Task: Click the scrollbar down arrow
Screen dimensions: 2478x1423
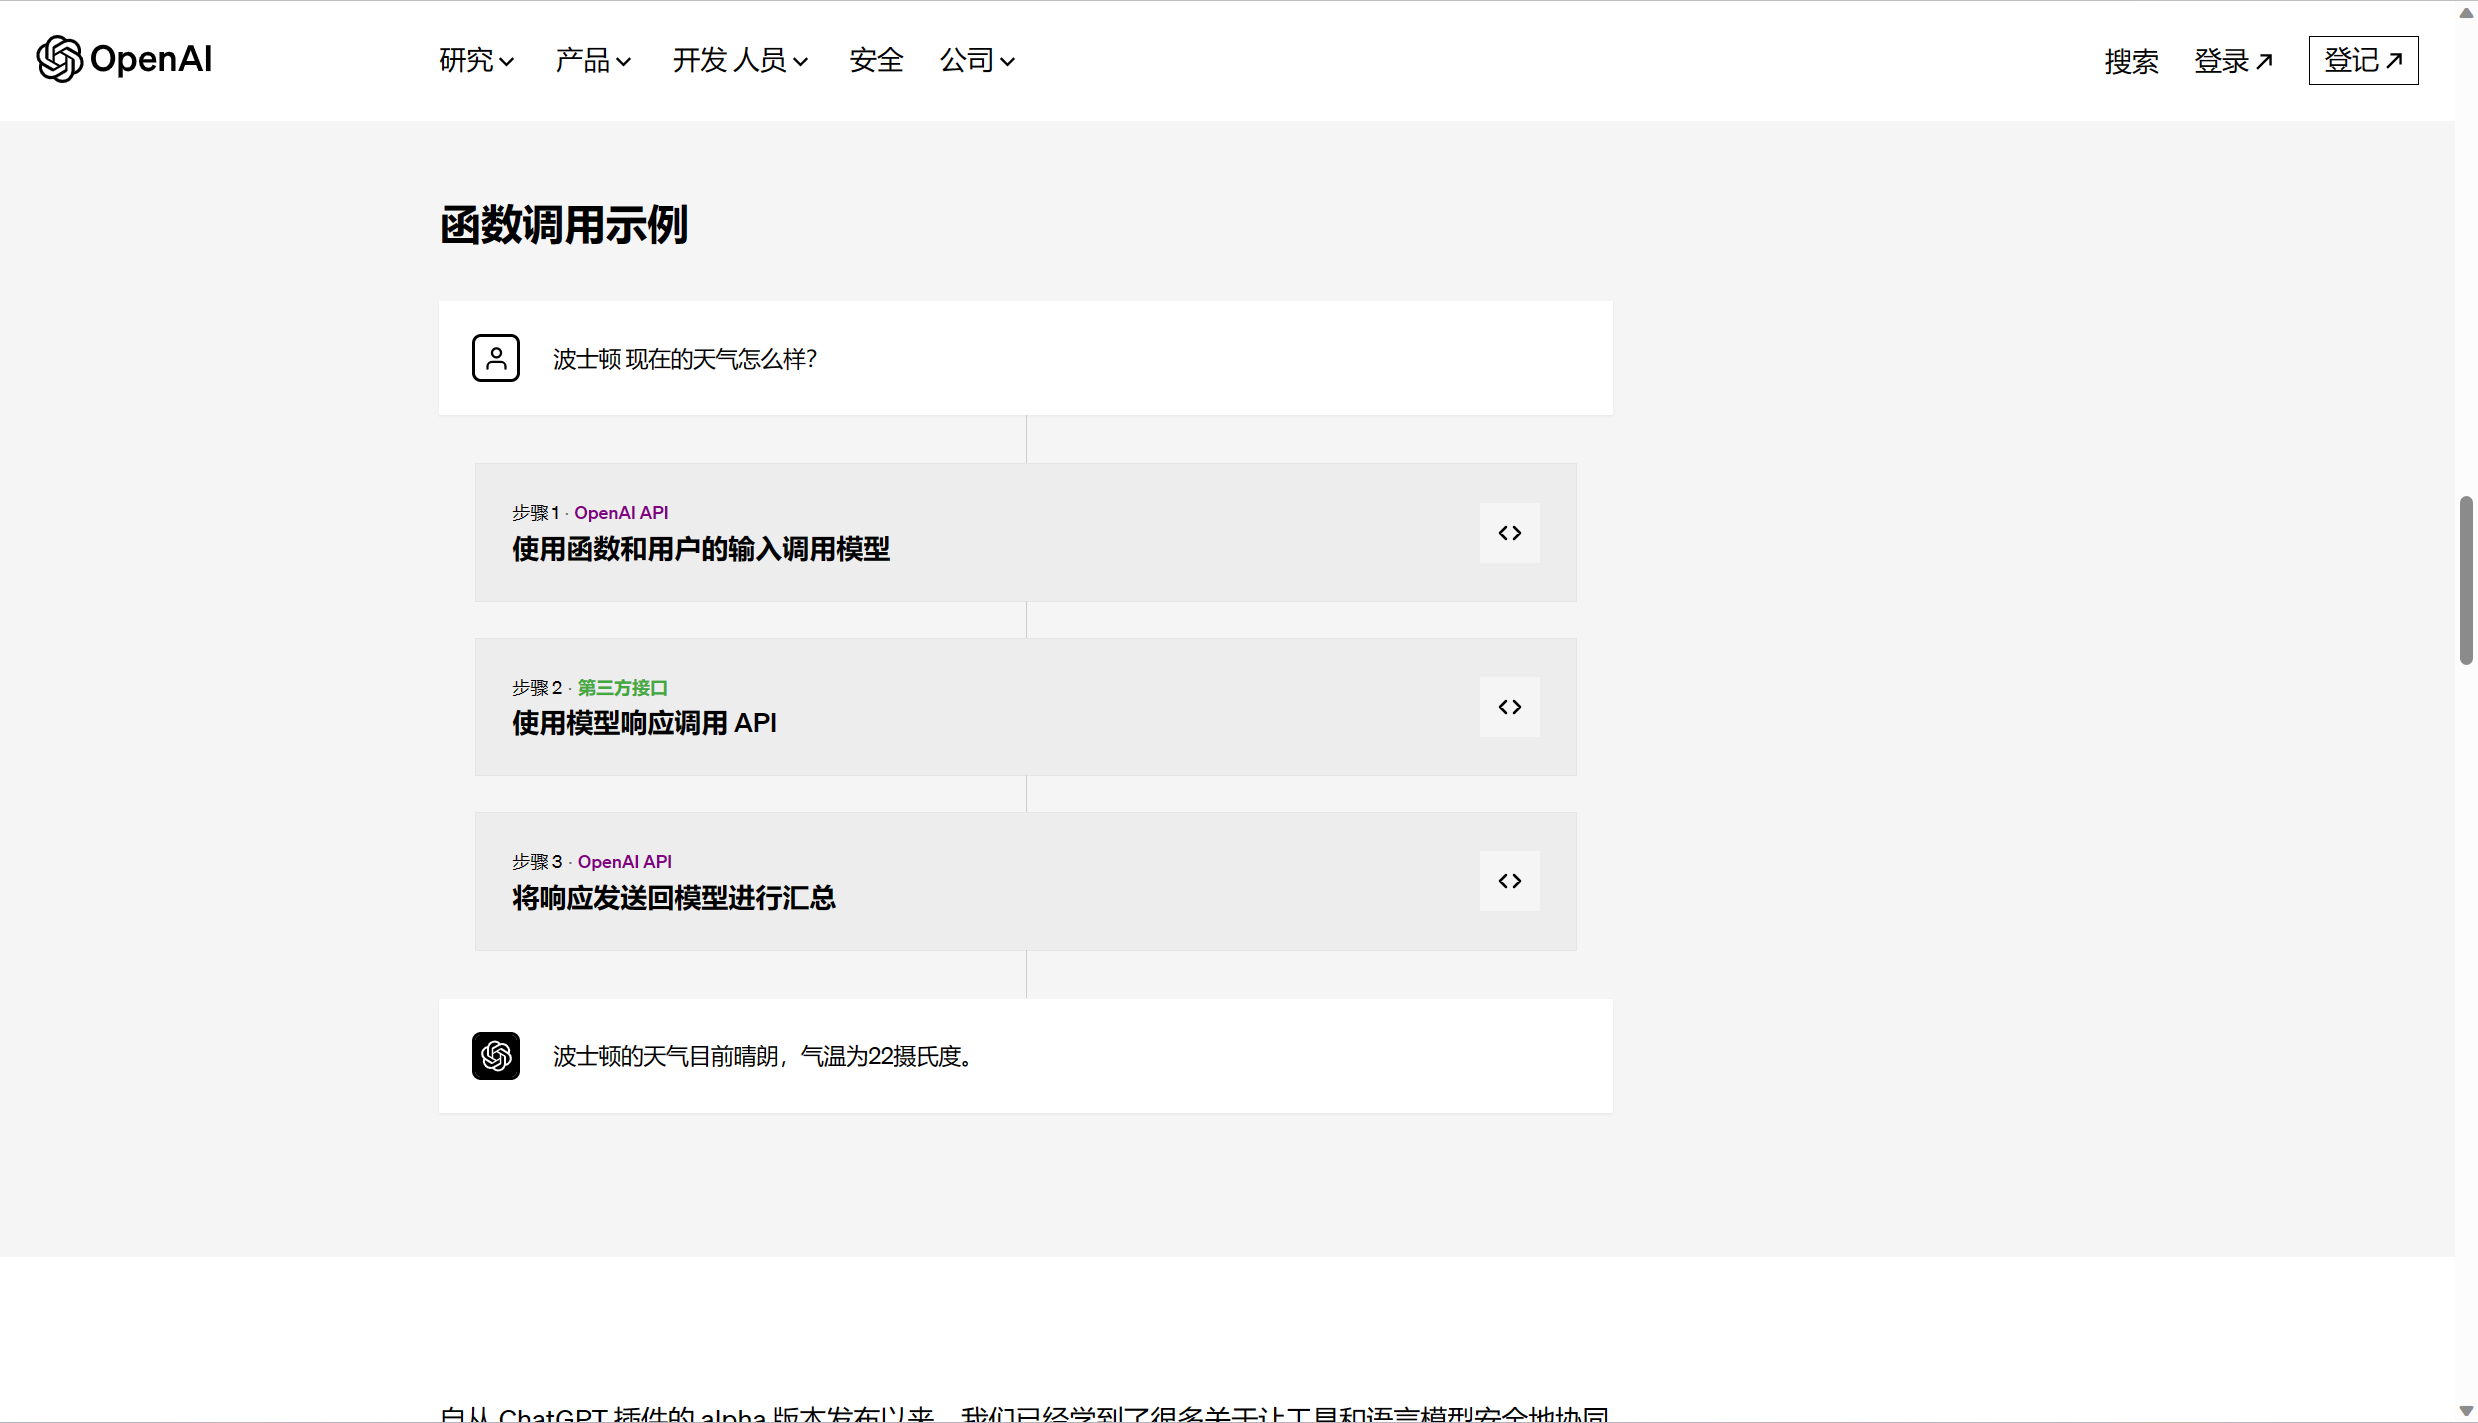Action: (2466, 1411)
